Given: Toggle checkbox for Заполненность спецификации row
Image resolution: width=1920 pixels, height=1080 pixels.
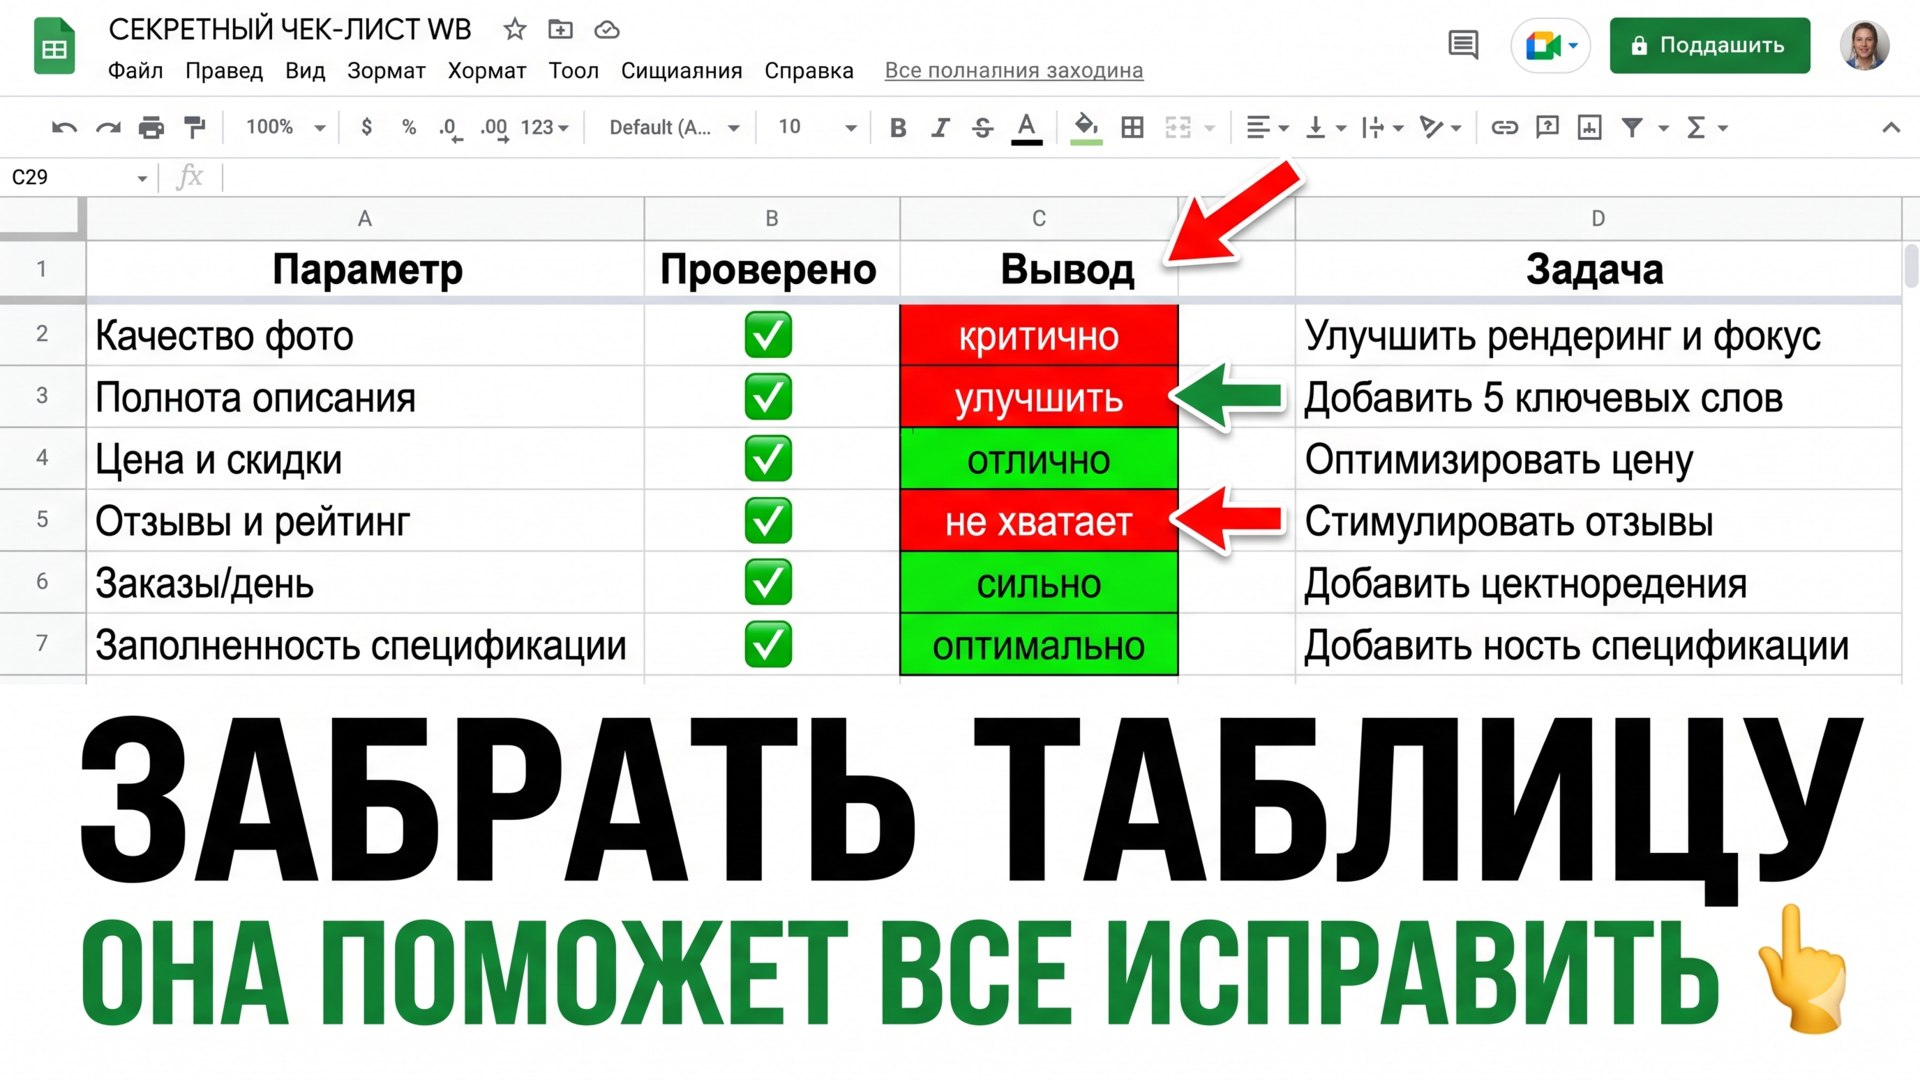Looking at the screenshot, I should 768,645.
